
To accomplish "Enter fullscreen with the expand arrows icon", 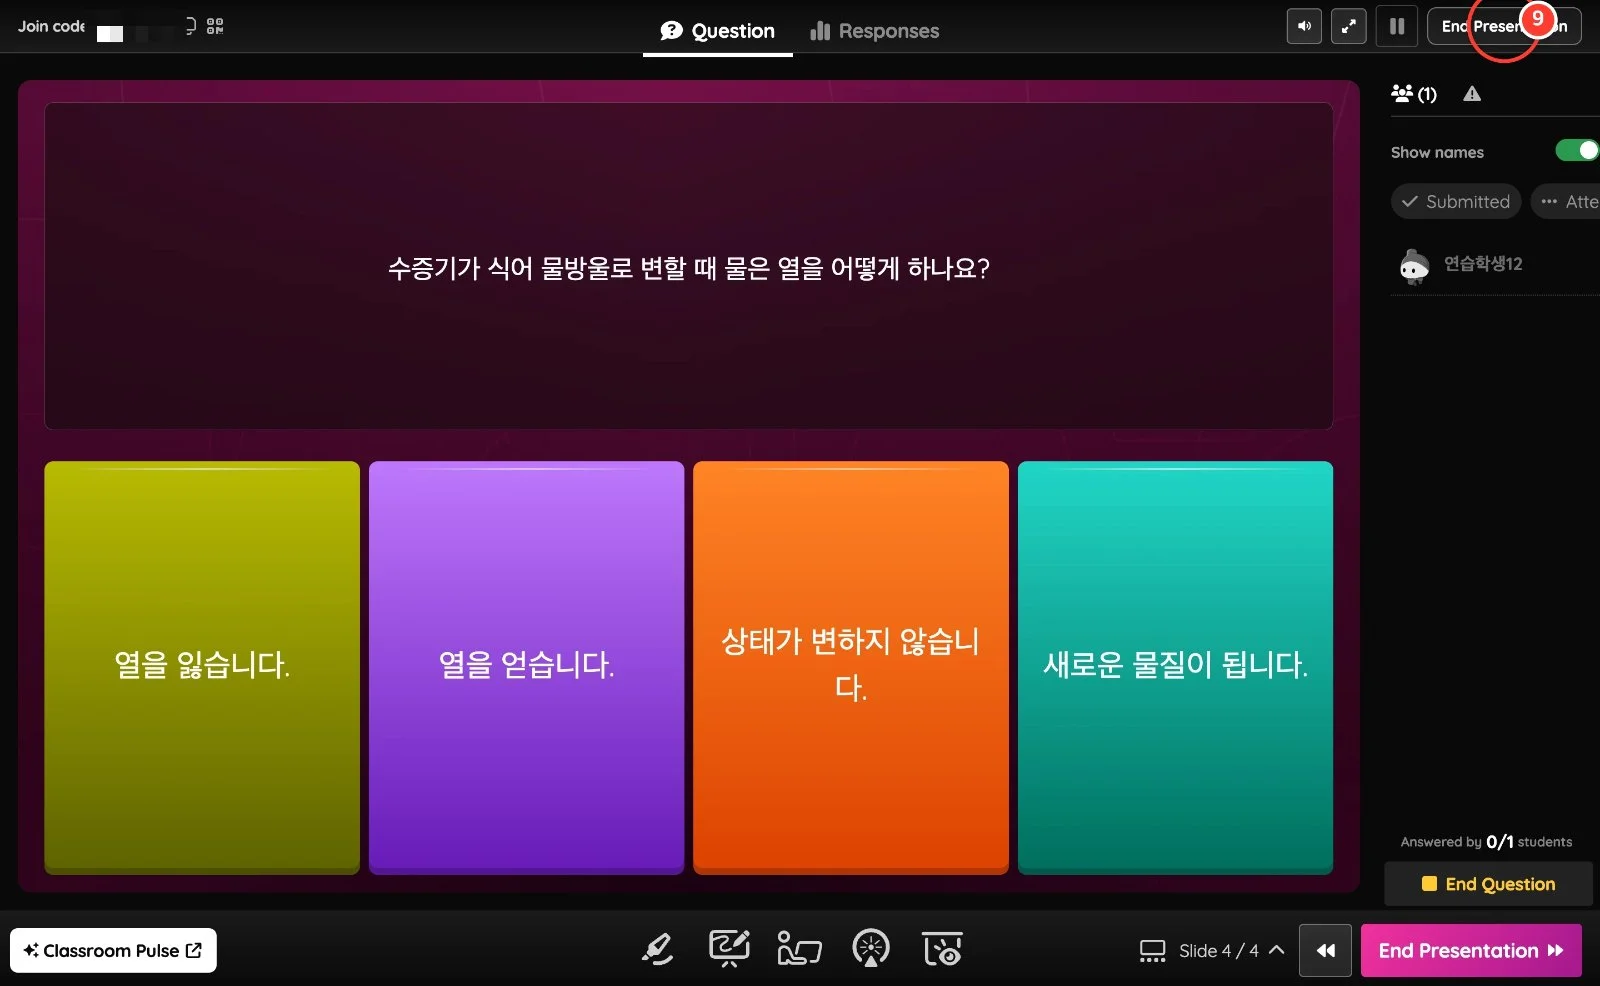I will [x=1349, y=27].
